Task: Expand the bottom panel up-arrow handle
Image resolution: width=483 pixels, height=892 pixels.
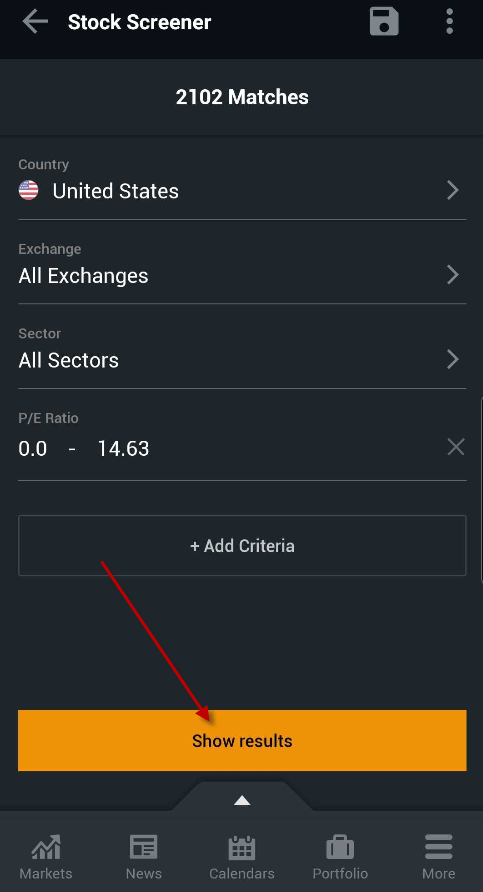Action: (x=242, y=800)
